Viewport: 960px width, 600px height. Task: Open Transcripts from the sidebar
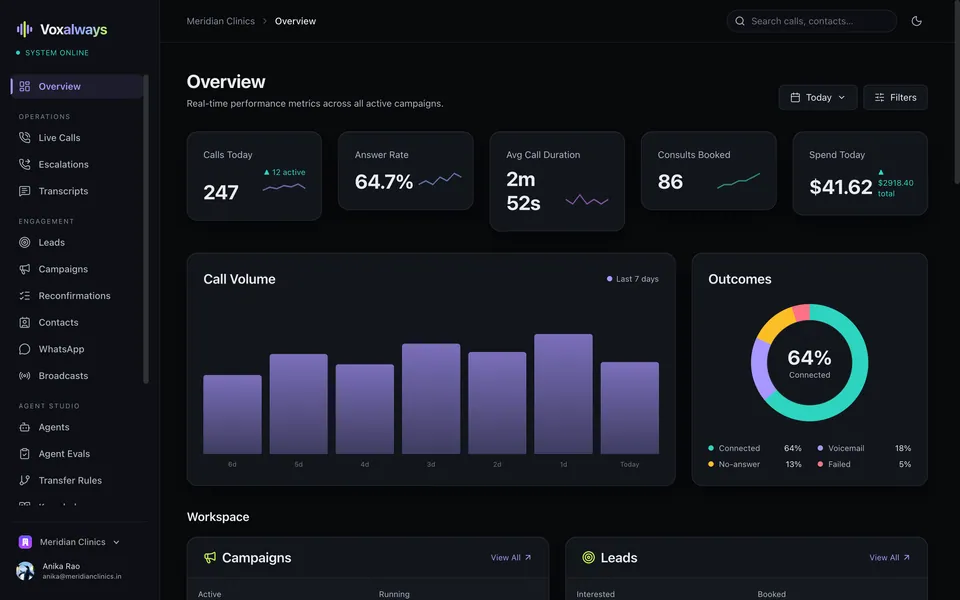[77, 191]
